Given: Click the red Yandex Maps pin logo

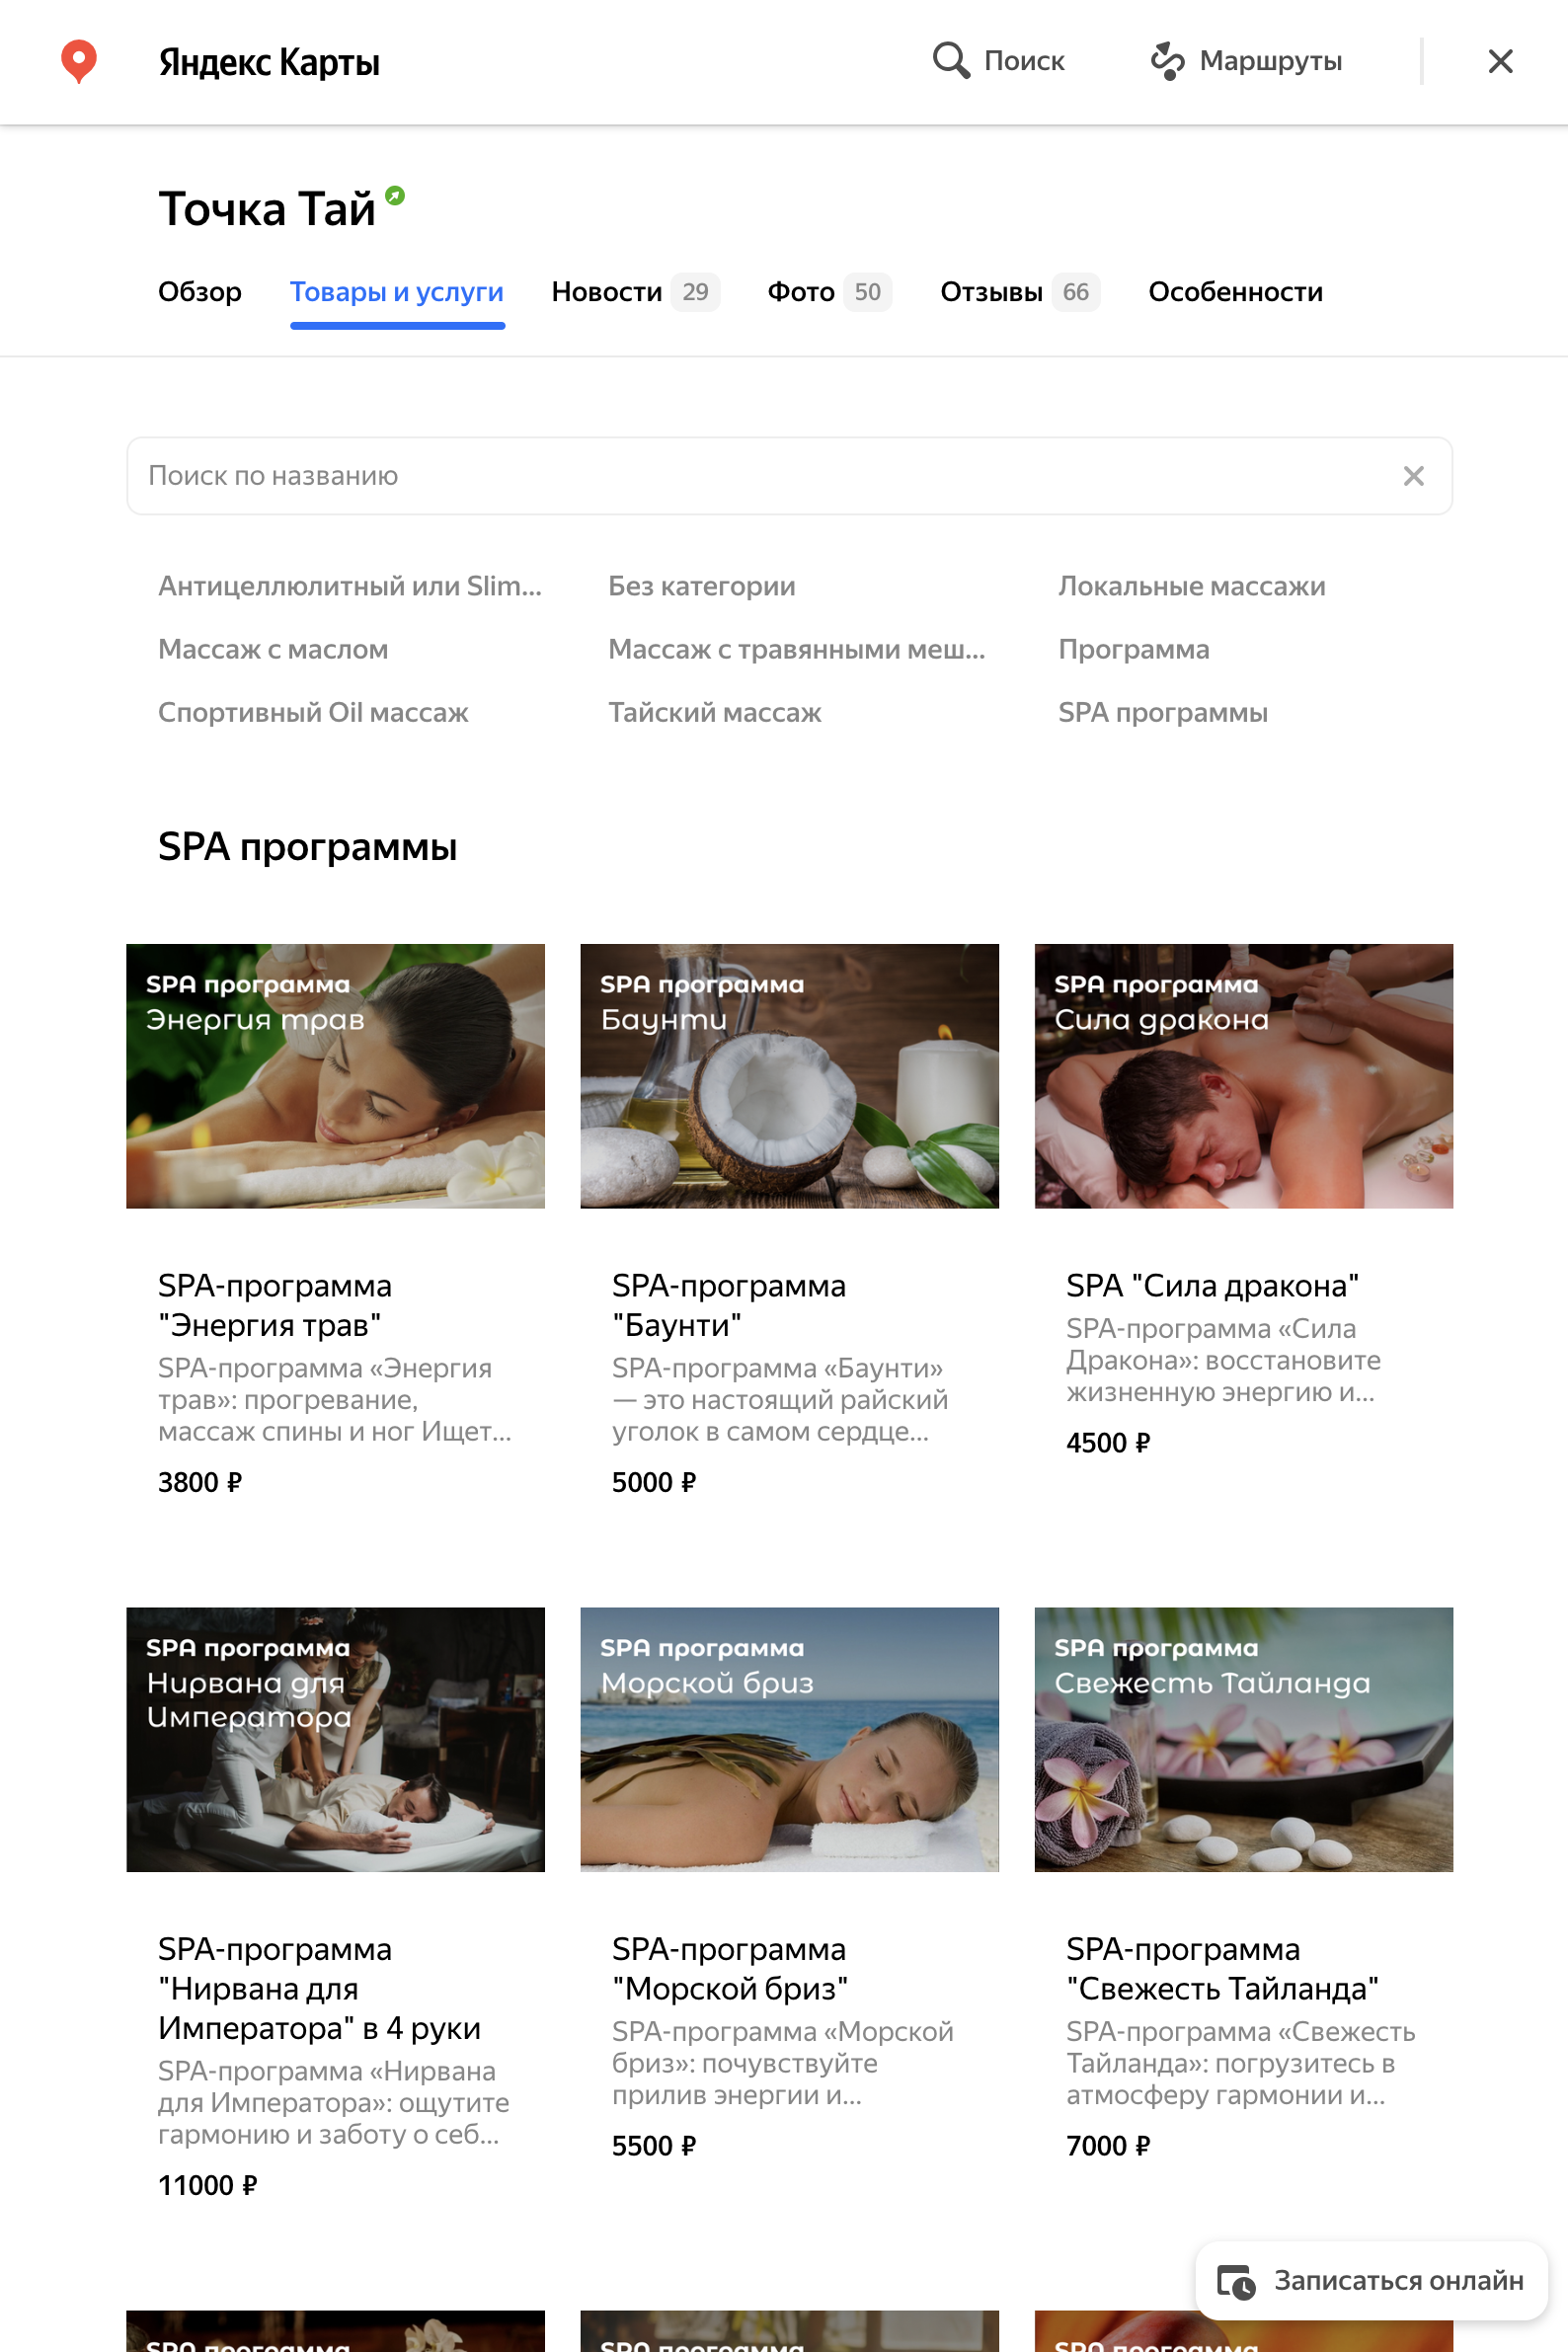Looking at the screenshot, I should [x=79, y=61].
